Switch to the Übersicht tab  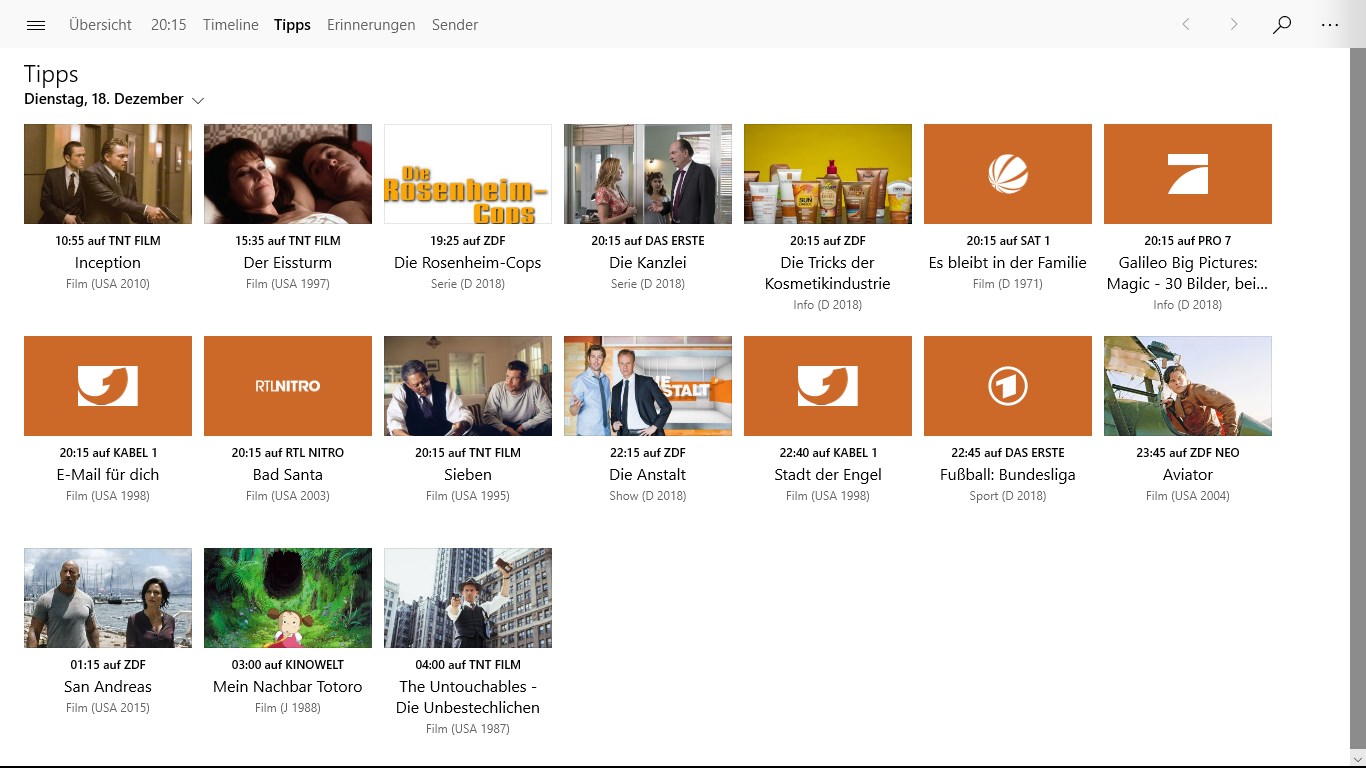point(100,25)
